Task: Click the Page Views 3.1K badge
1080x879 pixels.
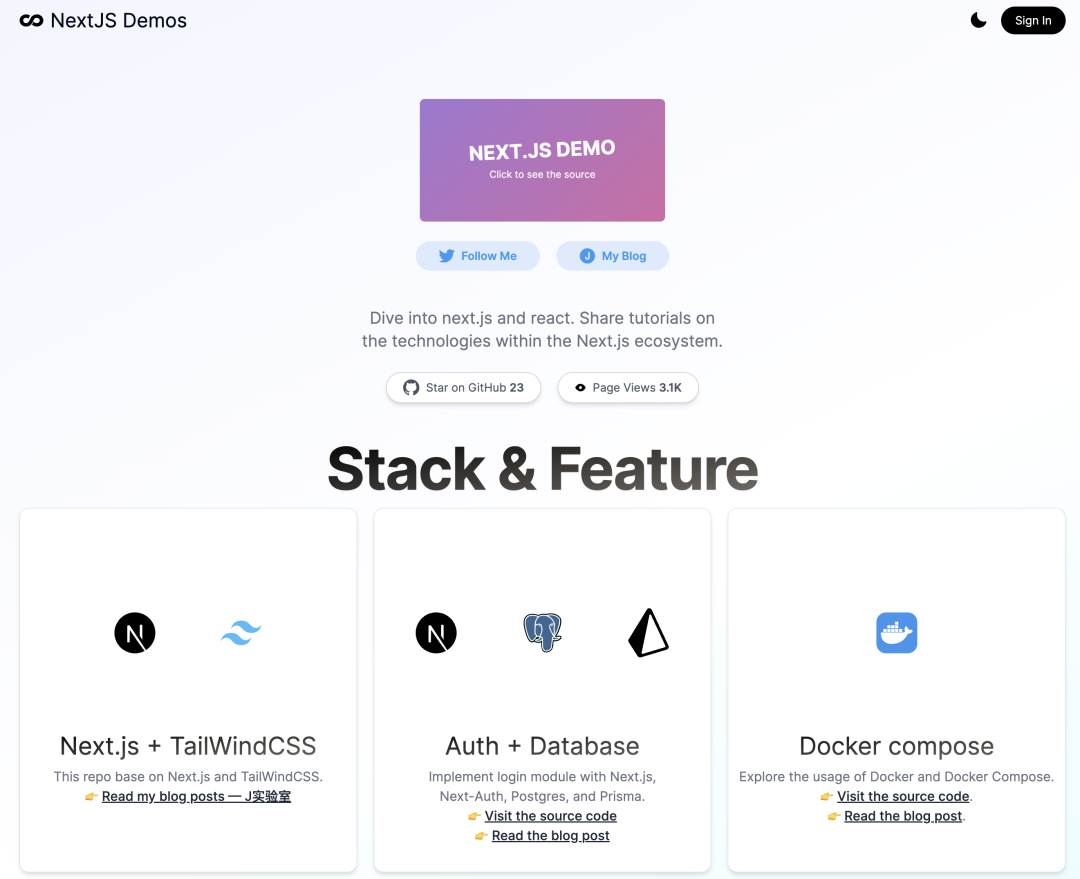Action: coord(628,388)
